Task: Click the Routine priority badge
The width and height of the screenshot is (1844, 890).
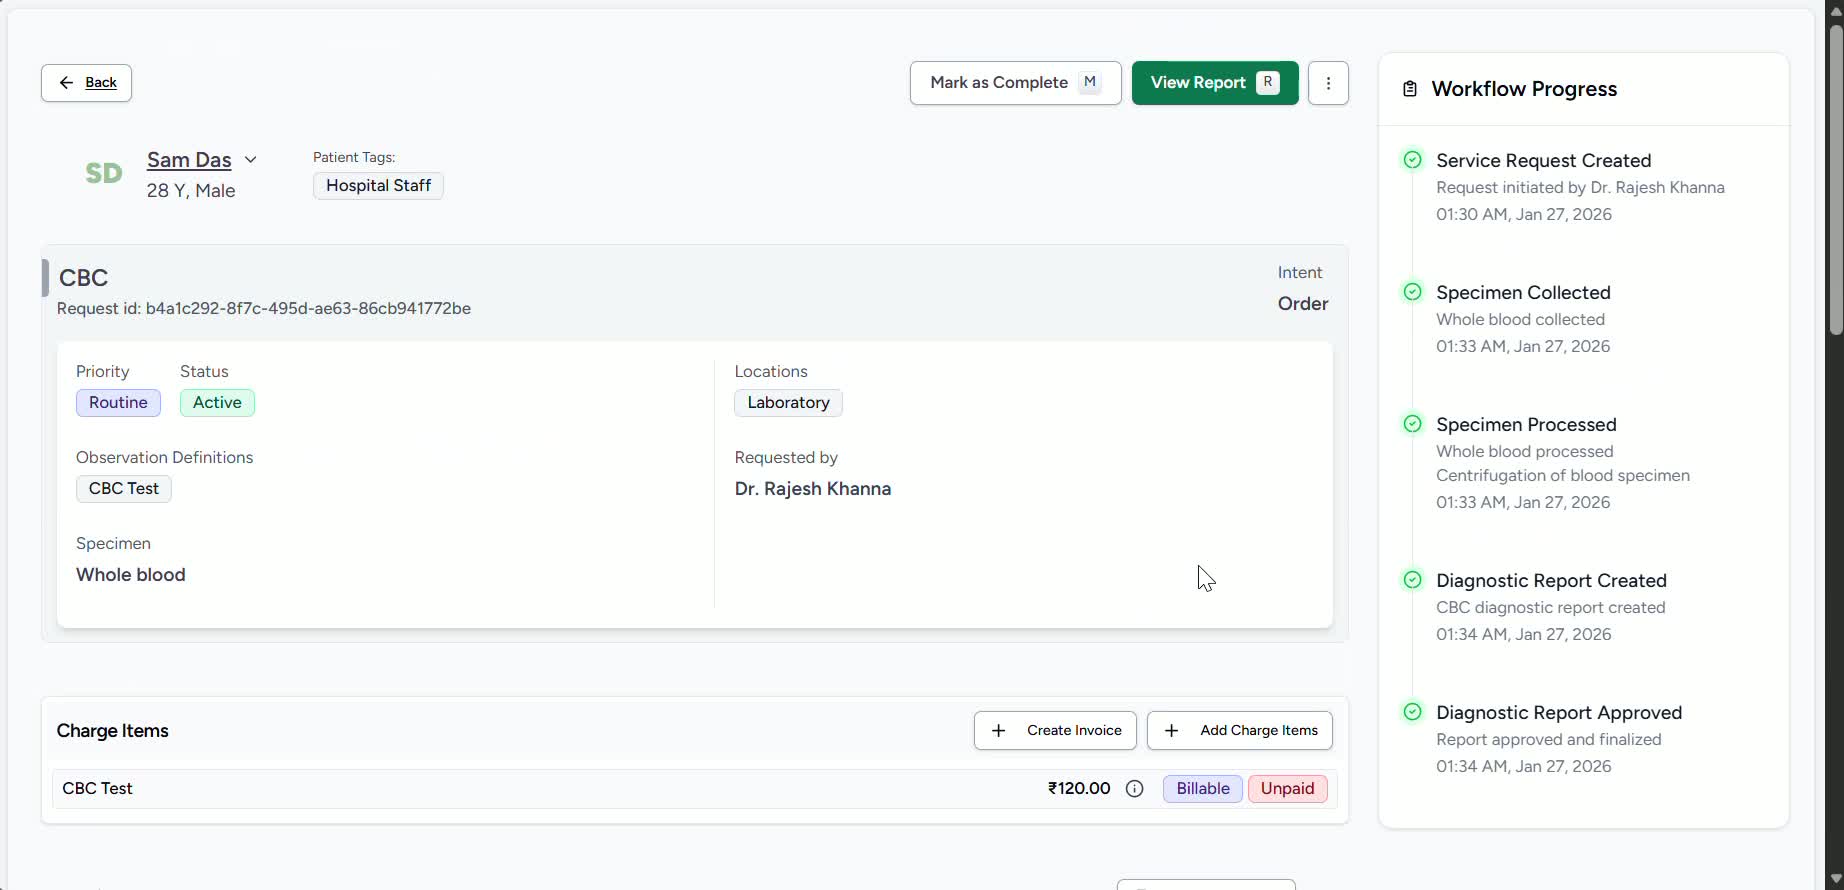Action: point(118,403)
